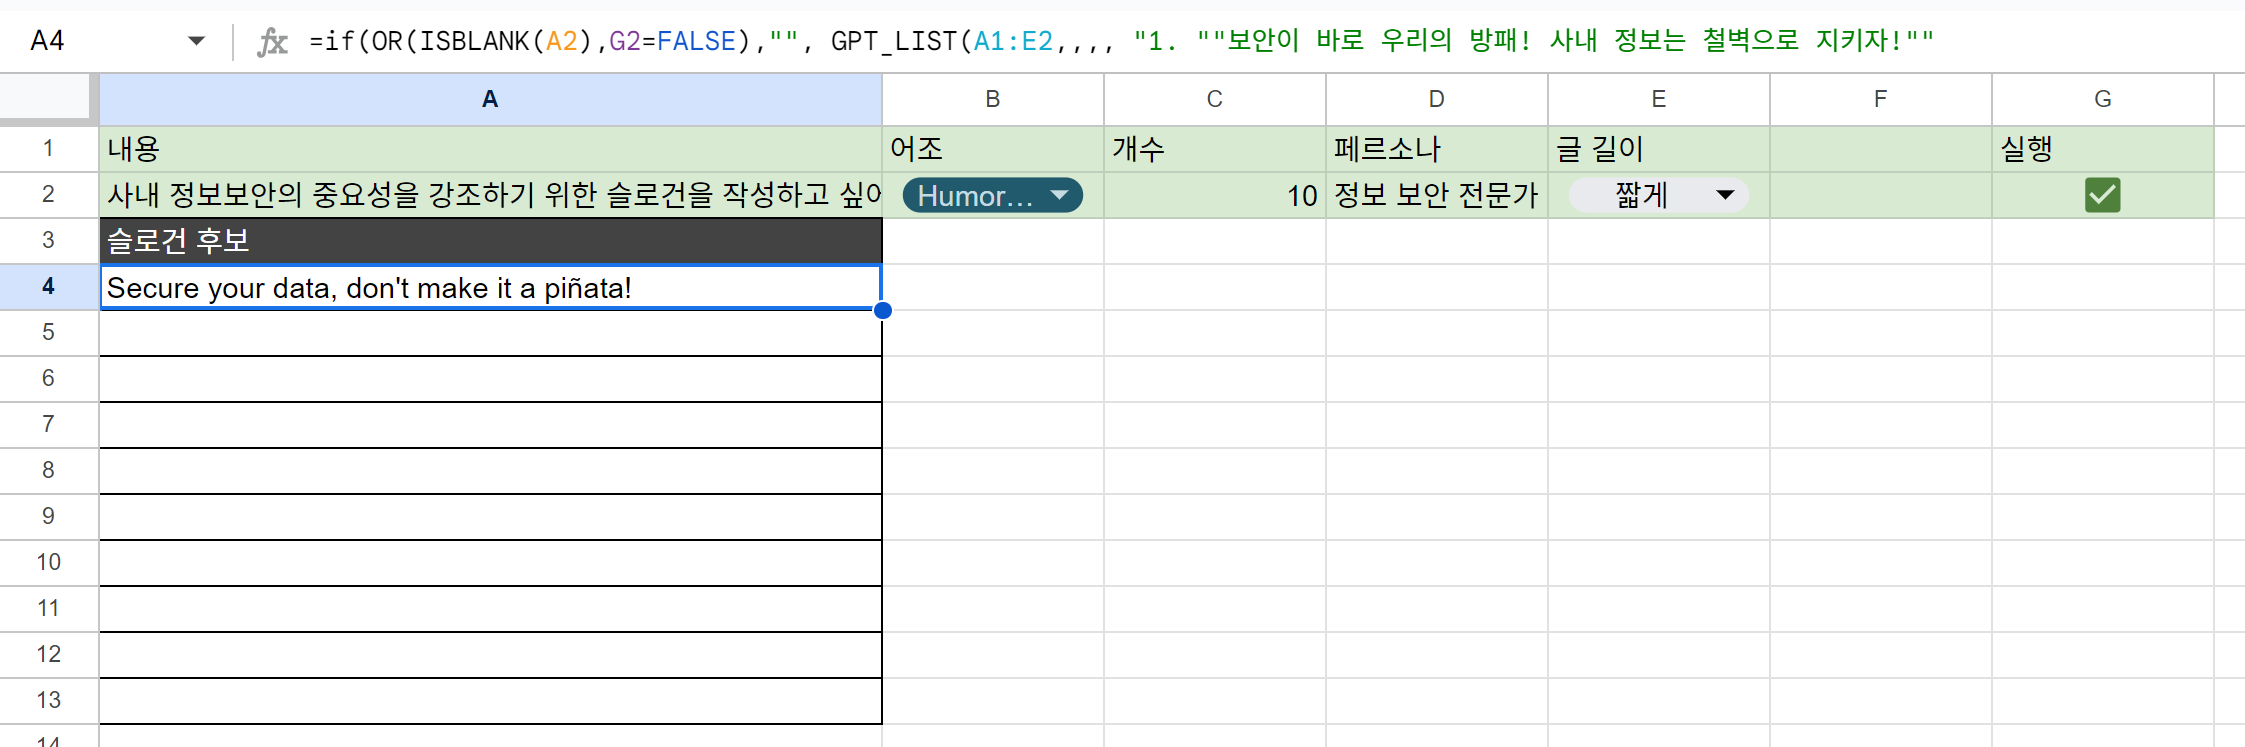Select row 9 header
Viewport: 2245px width, 747px height.
pyautogui.click(x=48, y=517)
